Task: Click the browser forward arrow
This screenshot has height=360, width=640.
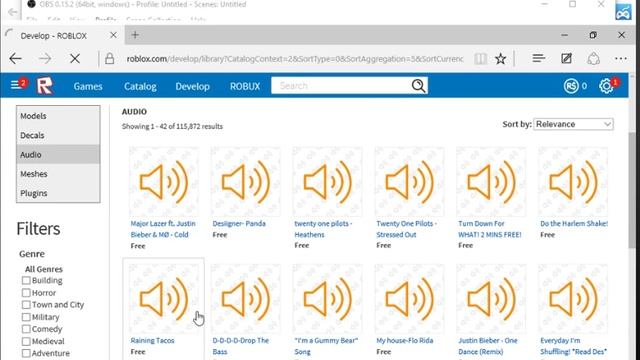Action: pyautogui.click(x=45, y=59)
